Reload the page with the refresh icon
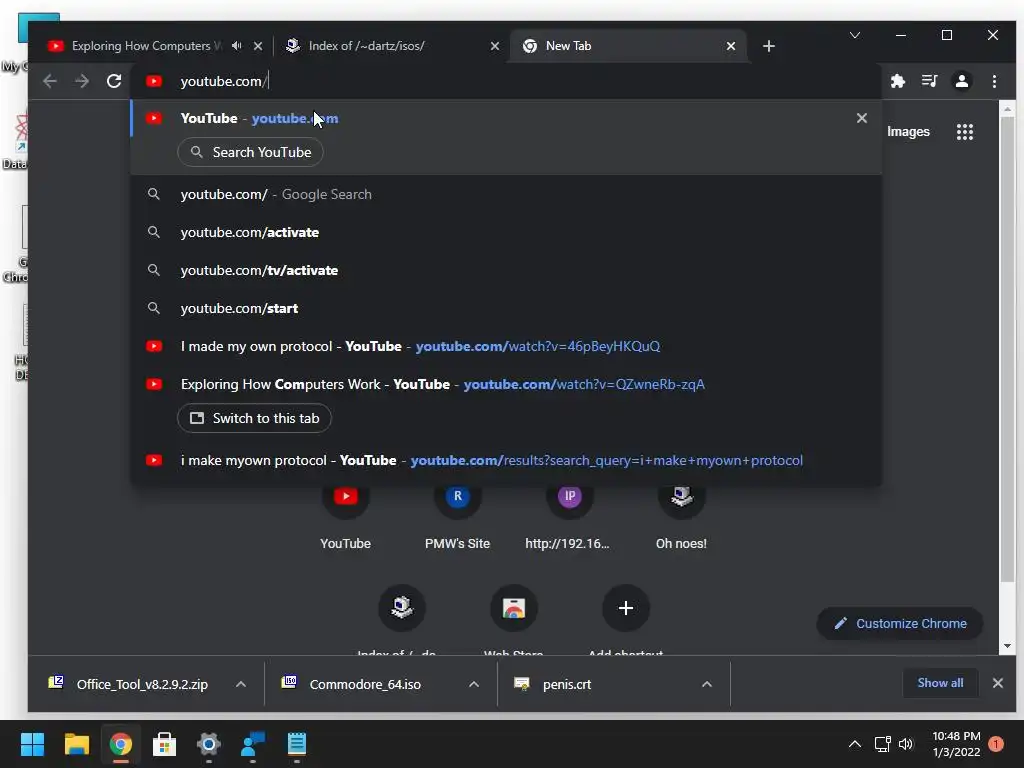 tap(114, 81)
